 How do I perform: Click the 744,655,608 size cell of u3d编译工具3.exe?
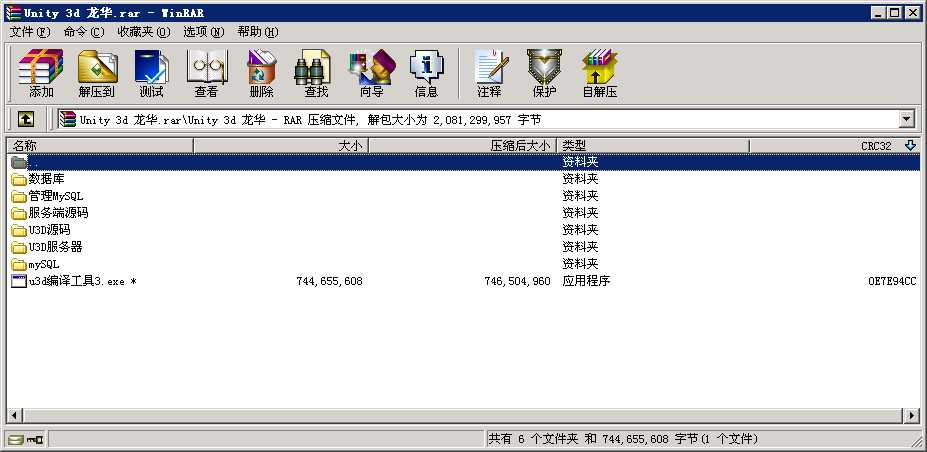[329, 282]
